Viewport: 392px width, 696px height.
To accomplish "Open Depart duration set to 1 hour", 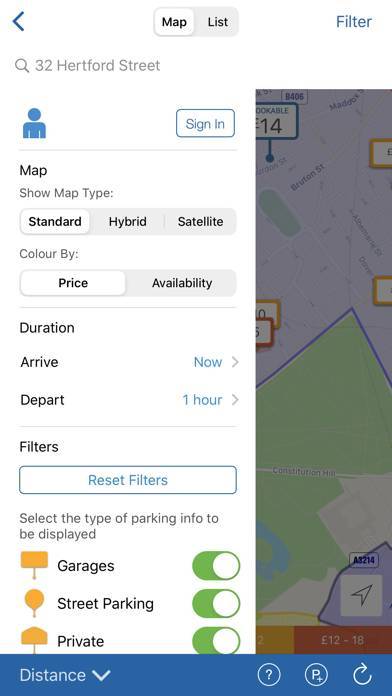I will (x=130, y=400).
